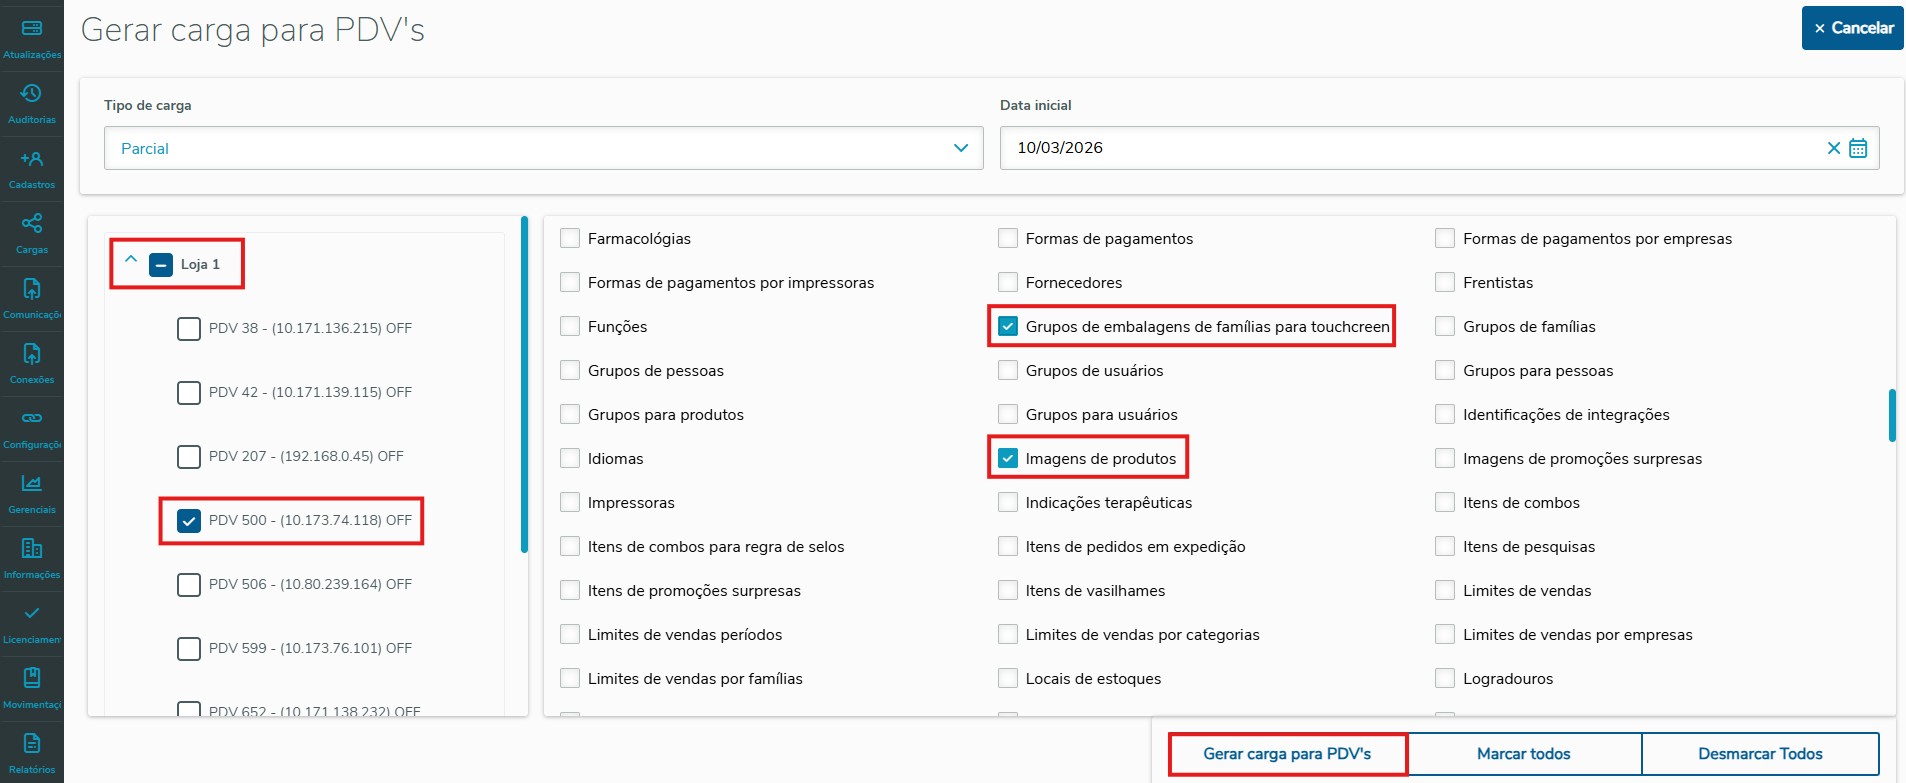Open the Auditorias history icon

click(x=32, y=93)
